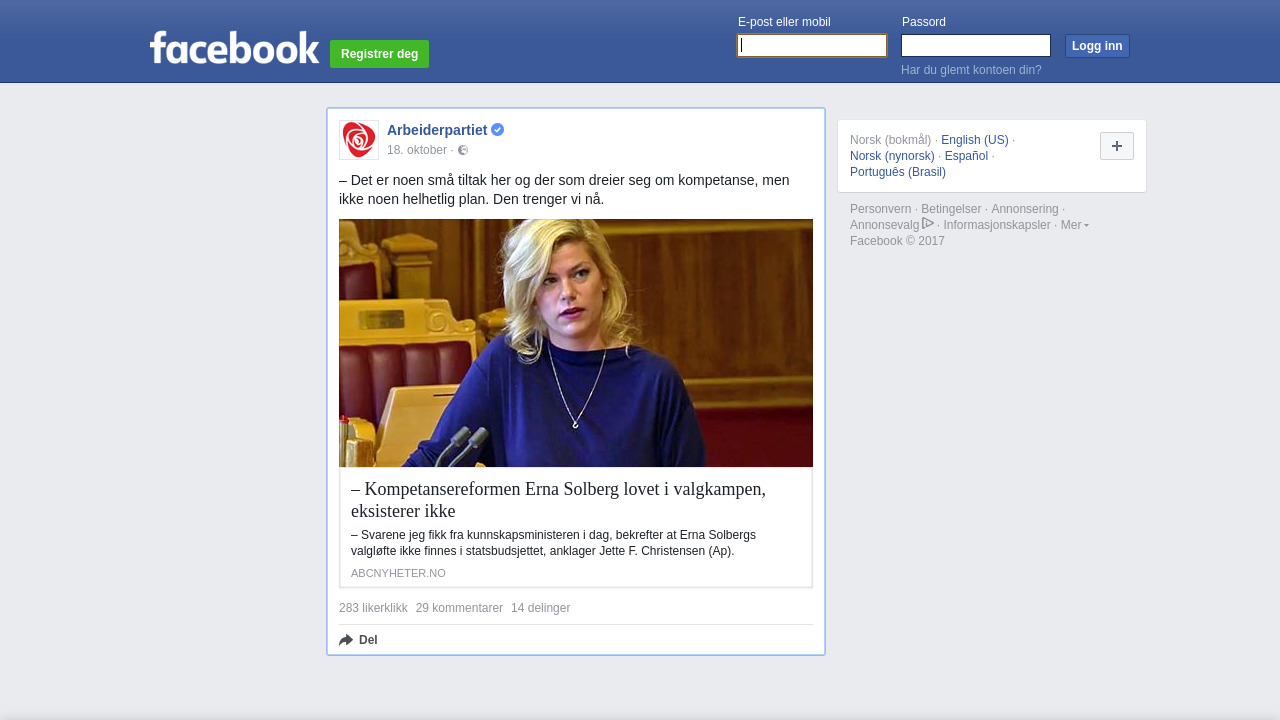
Task: Click the plus button to add language
Action: [1116, 146]
